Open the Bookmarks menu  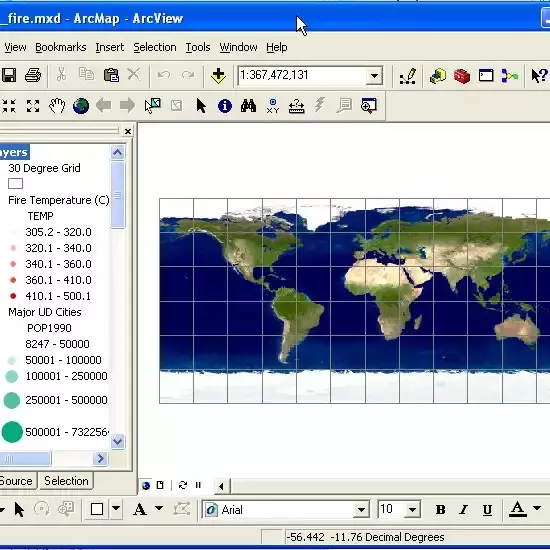(61, 47)
